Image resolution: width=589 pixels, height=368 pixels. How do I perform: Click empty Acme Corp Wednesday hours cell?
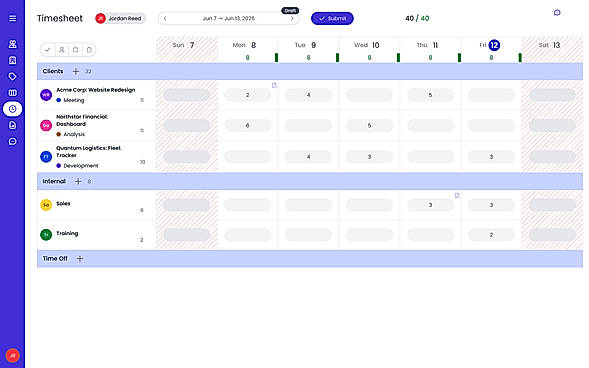369,95
